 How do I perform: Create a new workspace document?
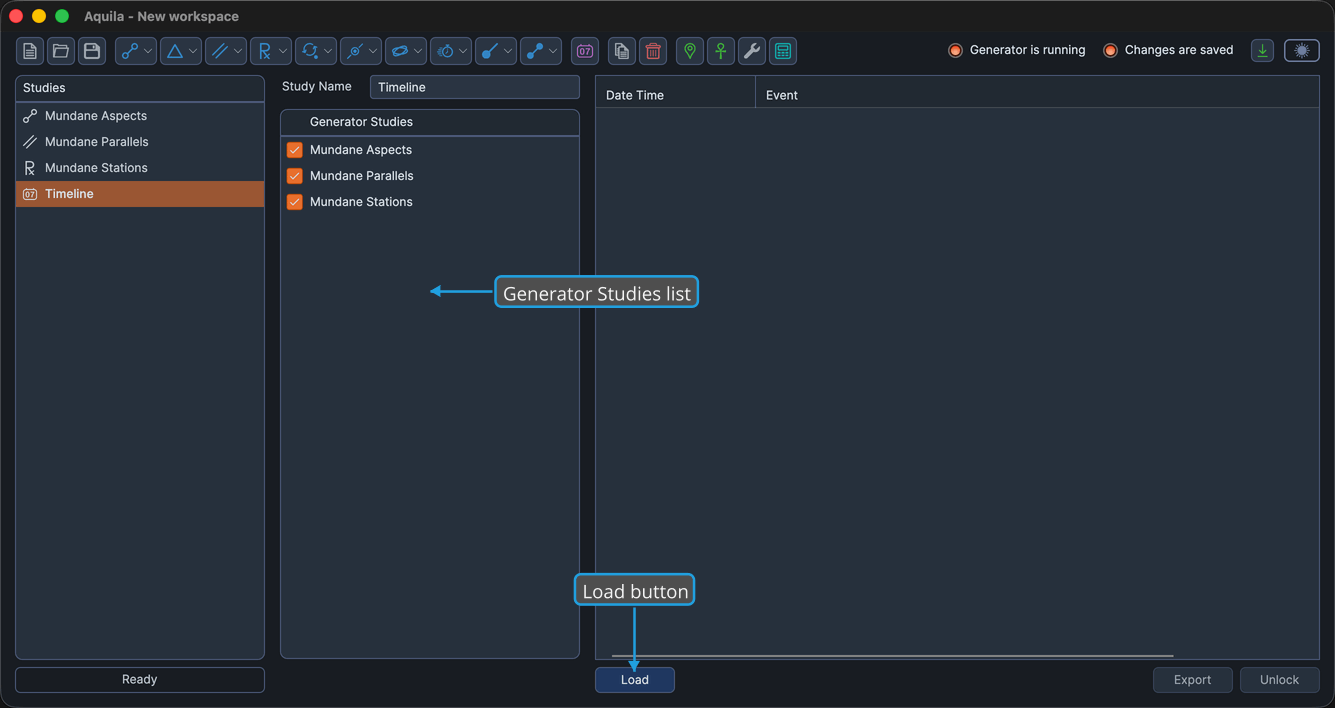pyautogui.click(x=30, y=51)
